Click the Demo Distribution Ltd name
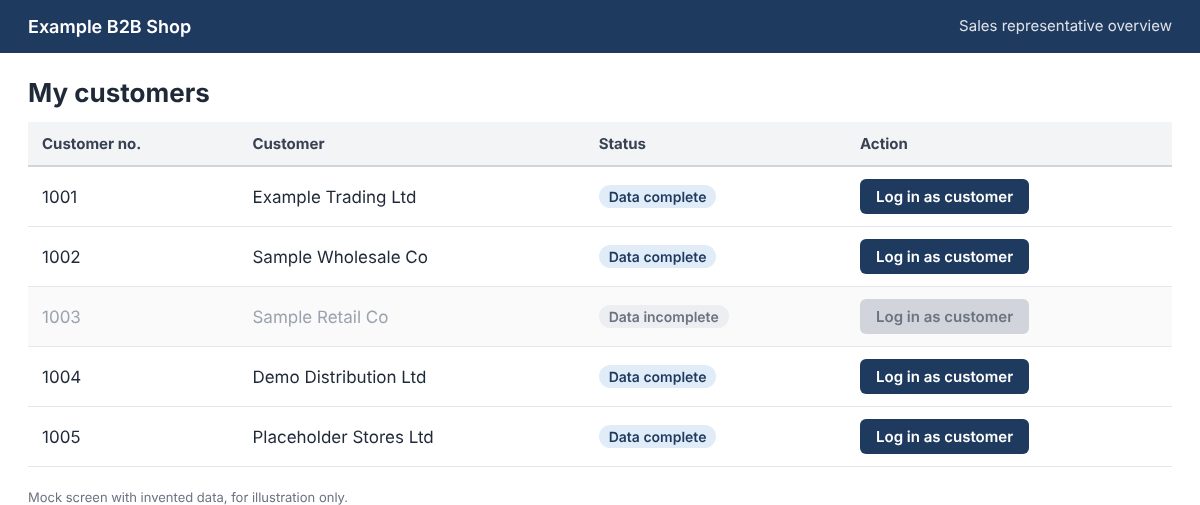The image size is (1200, 505). point(339,377)
